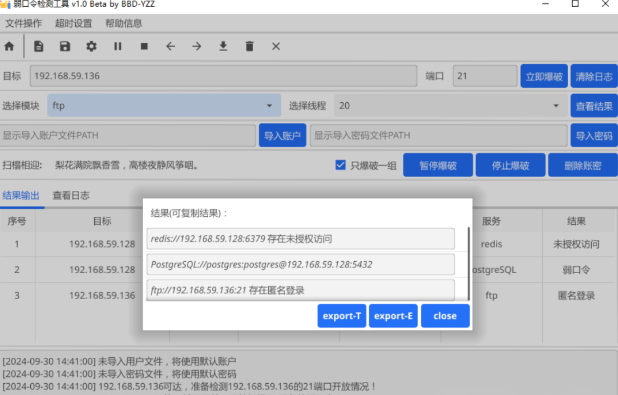
Task: Switch to the 结果输出 tab
Action: (x=21, y=196)
